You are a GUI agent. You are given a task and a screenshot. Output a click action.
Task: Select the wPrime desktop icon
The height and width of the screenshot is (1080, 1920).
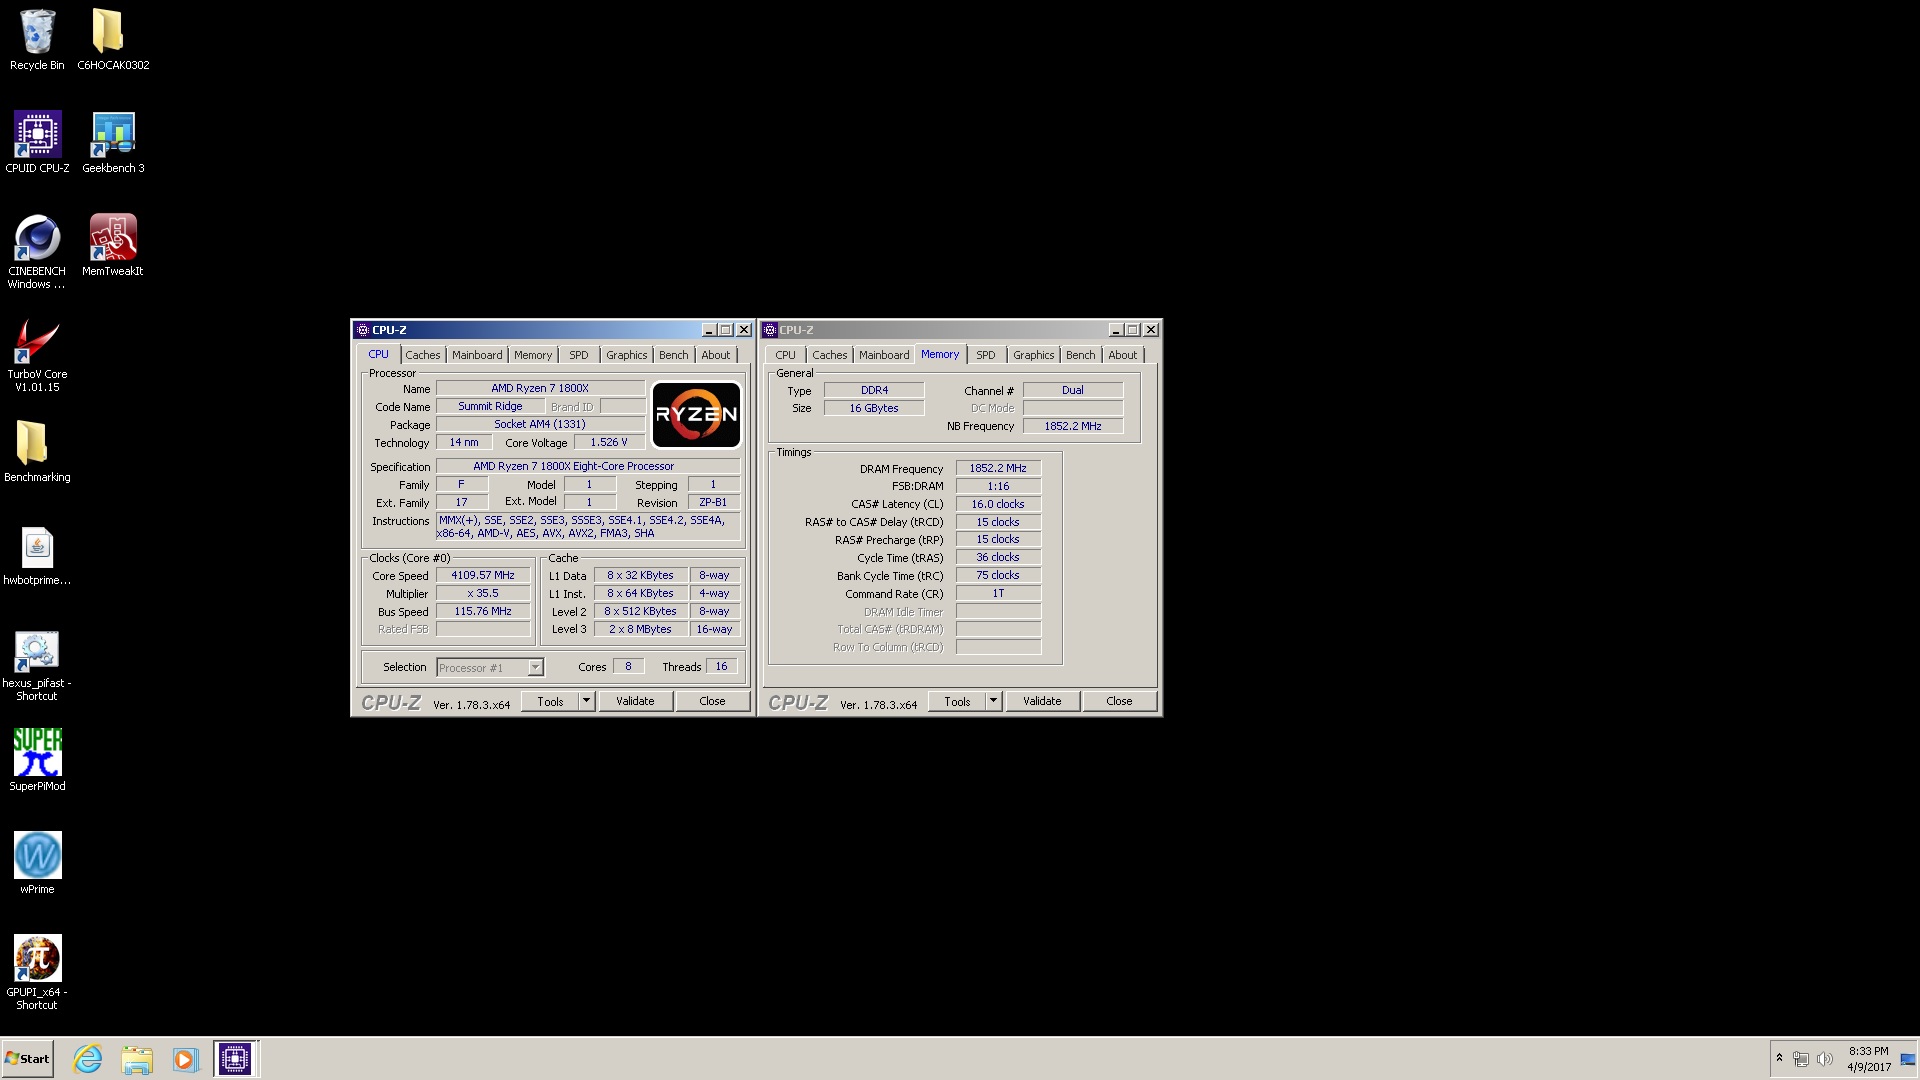pyautogui.click(x=37, y=864)
